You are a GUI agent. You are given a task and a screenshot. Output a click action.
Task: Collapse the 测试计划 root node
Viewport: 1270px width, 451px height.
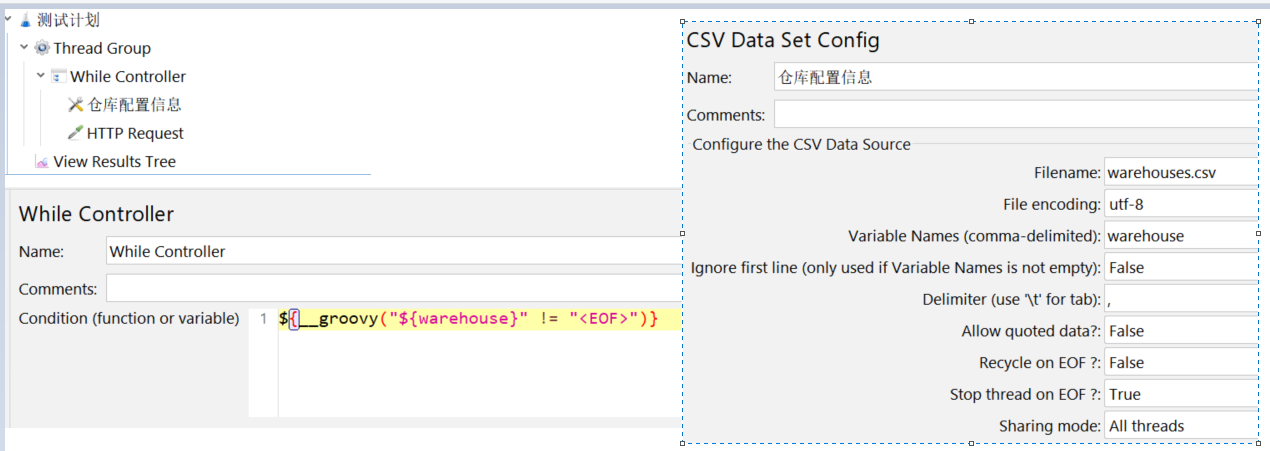tap(7, 18)
